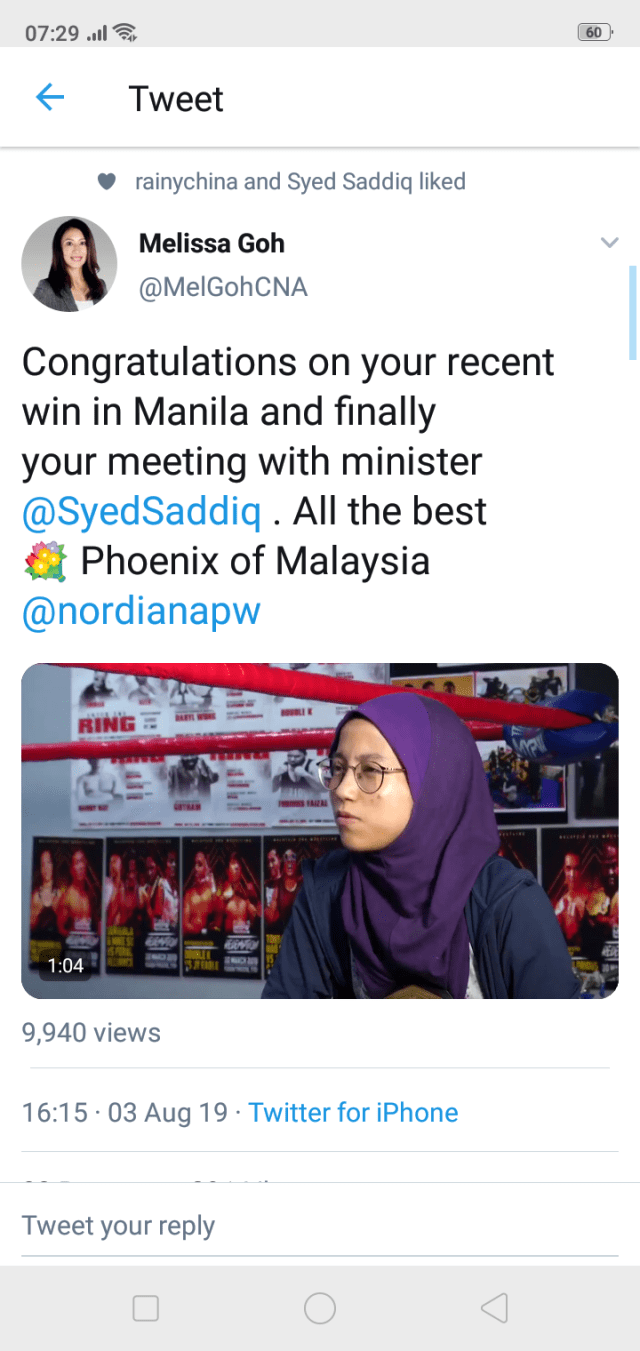Tap the Twitter for iPhone link
This screenshot has width=640, height=1351.
(x=353, y=1113)
